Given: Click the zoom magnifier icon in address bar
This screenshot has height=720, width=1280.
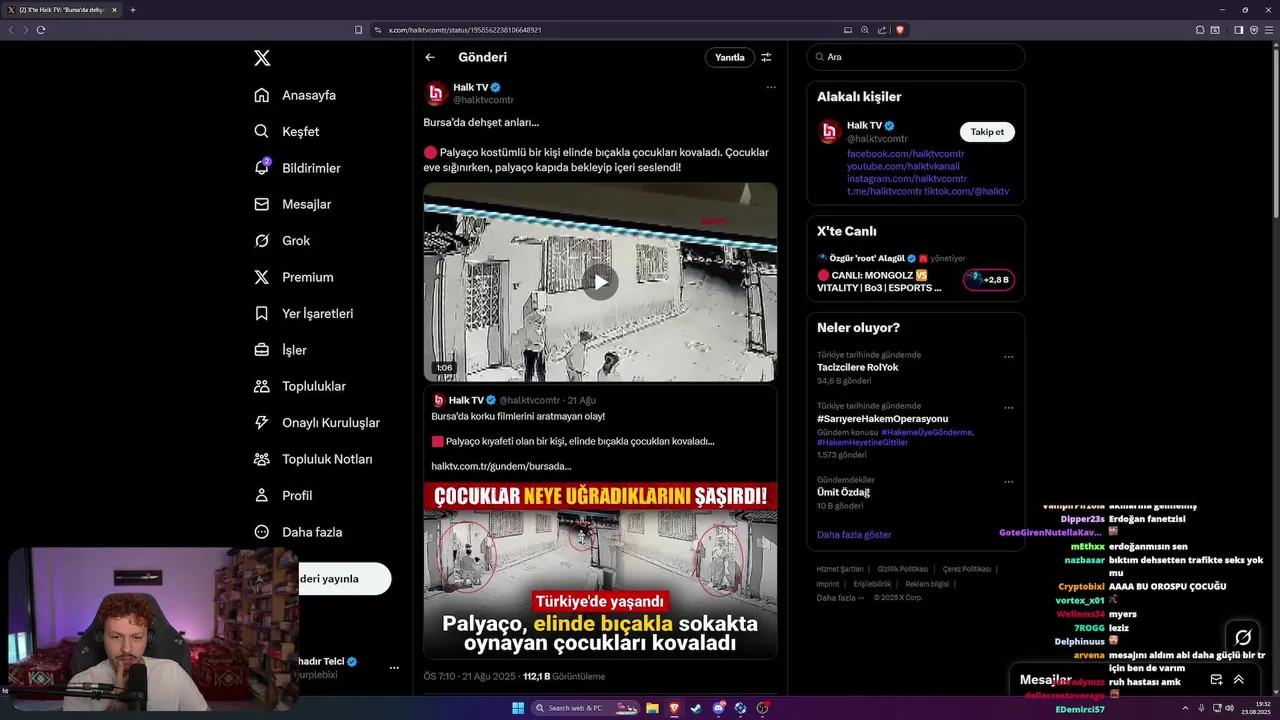Looking at the screenshot, I should coord(865,30).
